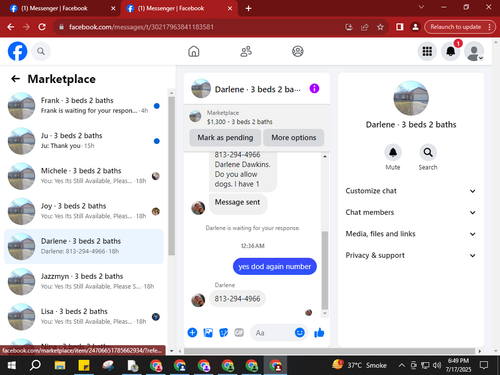Open File Explorer from taskbar
The width and height of the screenshot is (500, 375).
pyautogui.click(x=60, y=366)
